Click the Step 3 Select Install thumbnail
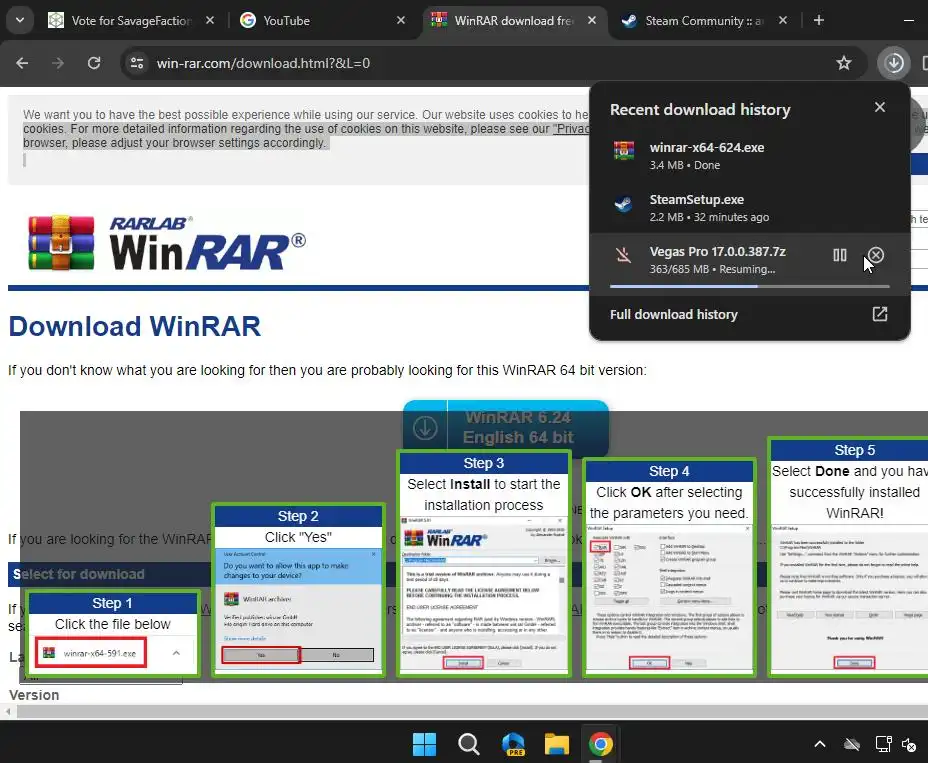The image size is (928, 763). (x=484, y=564)
